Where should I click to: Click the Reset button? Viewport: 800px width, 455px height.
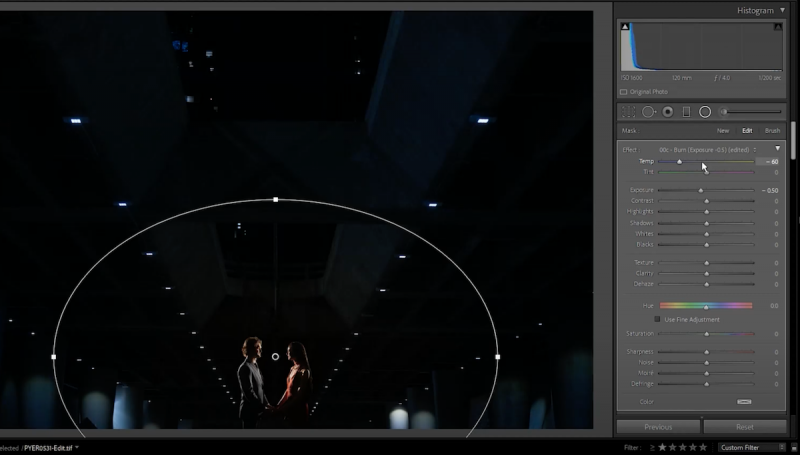point(744,427)
